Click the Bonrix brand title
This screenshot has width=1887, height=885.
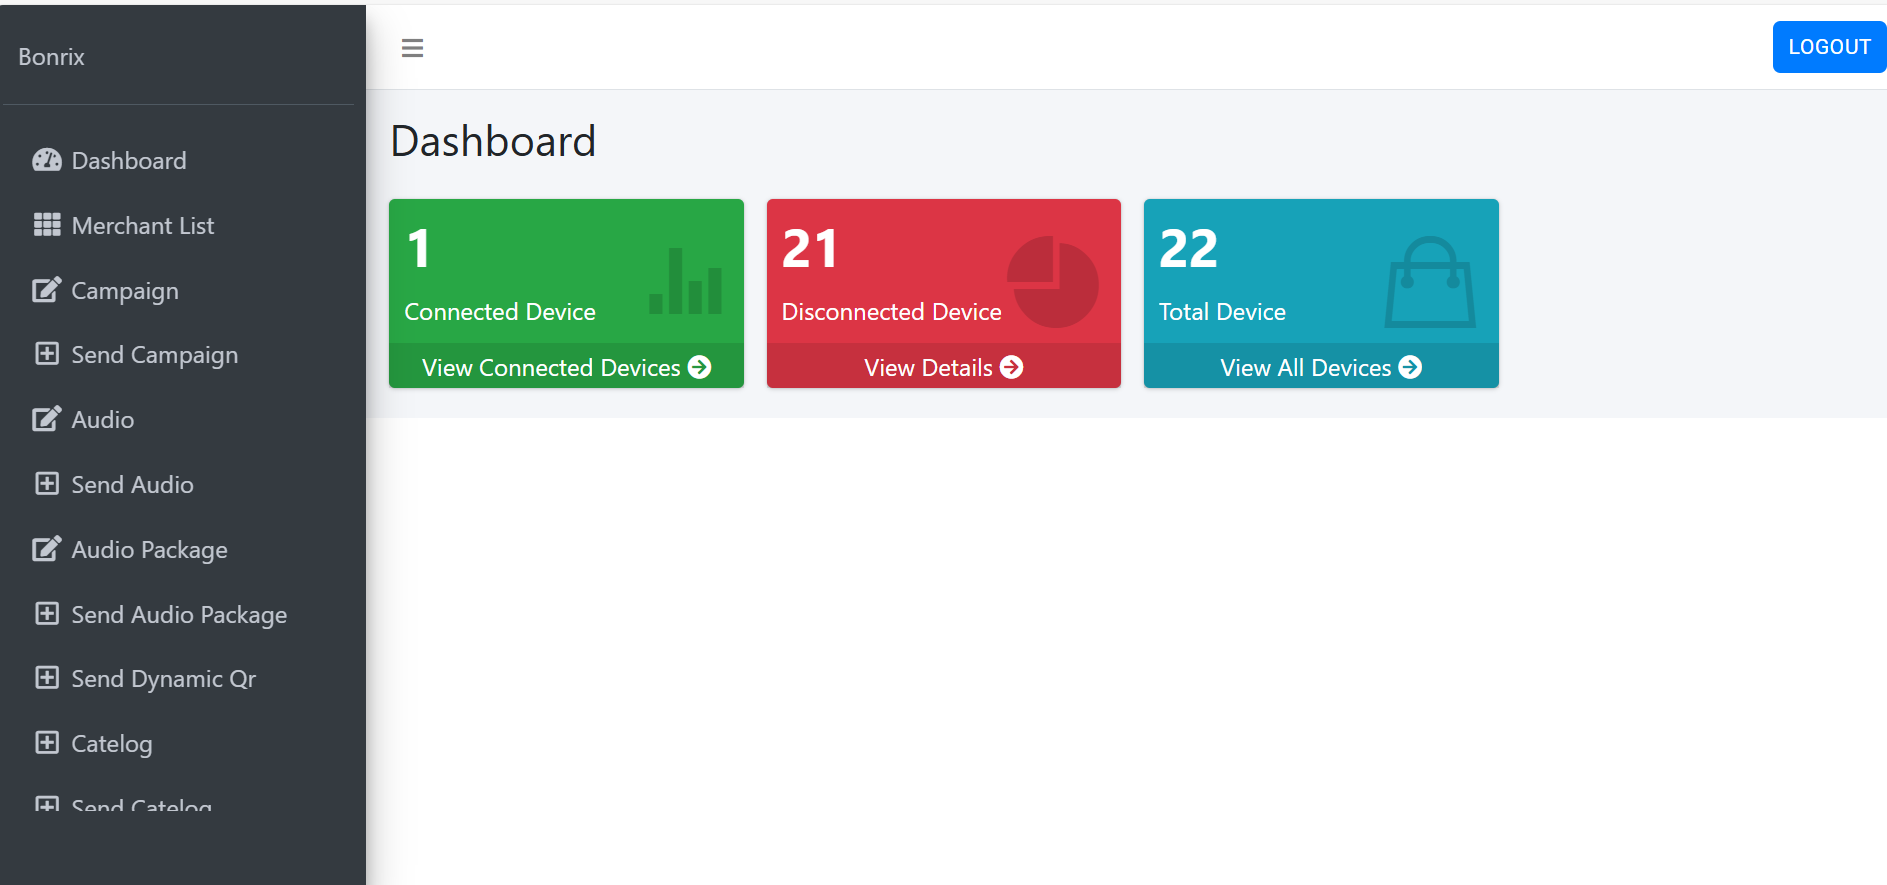[51, 57]
